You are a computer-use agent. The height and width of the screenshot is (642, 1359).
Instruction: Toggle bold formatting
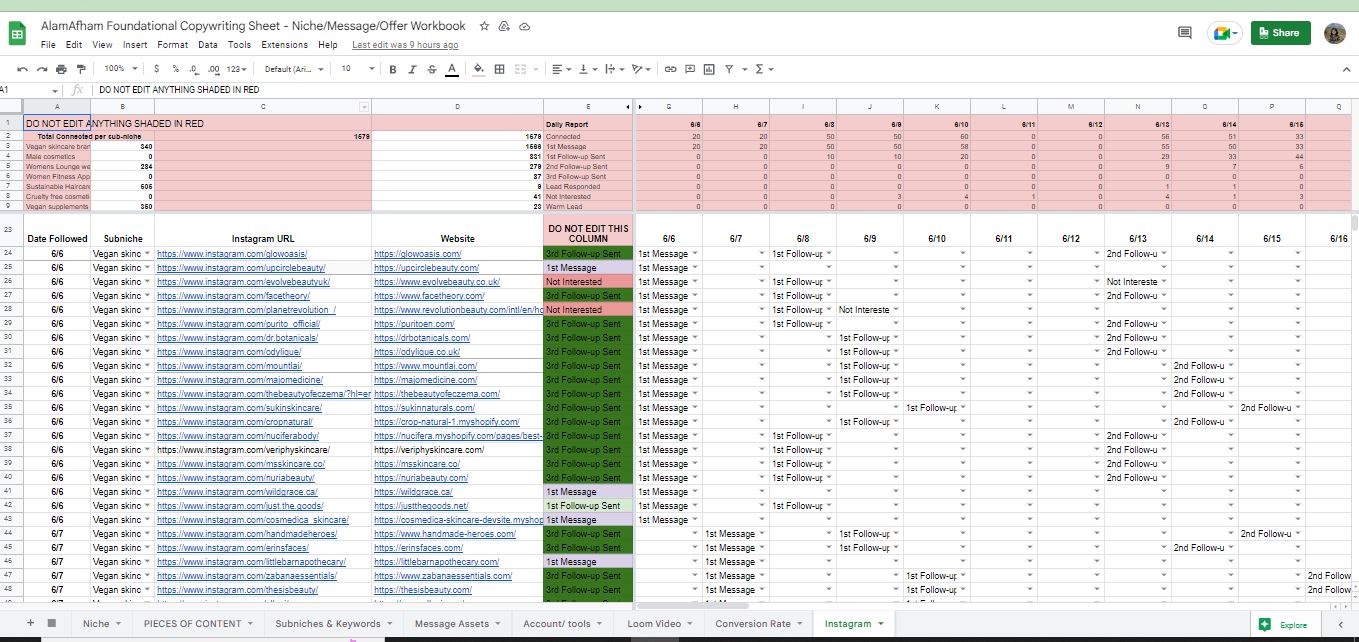(x=394, y=69)
